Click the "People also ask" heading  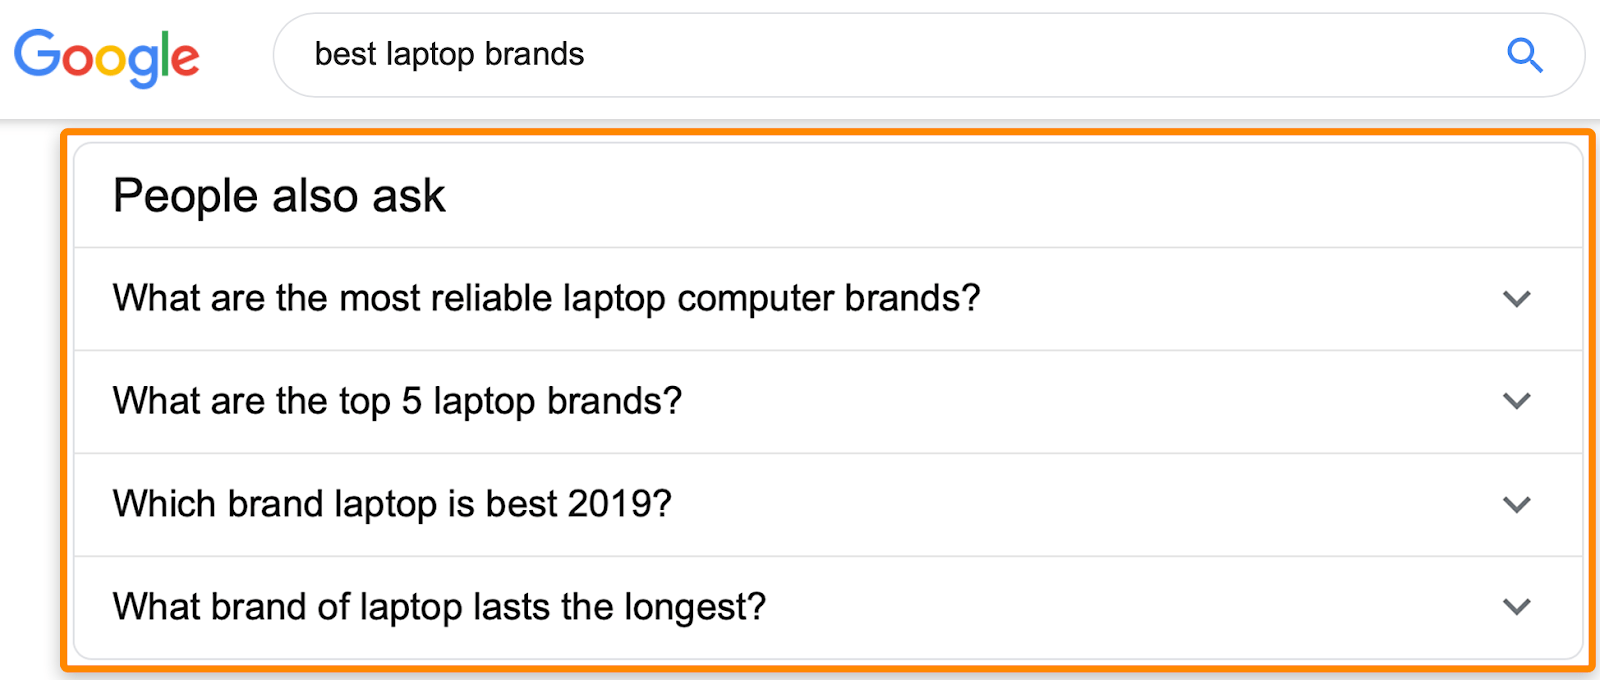pyautogui.click(x=279, y=195)
